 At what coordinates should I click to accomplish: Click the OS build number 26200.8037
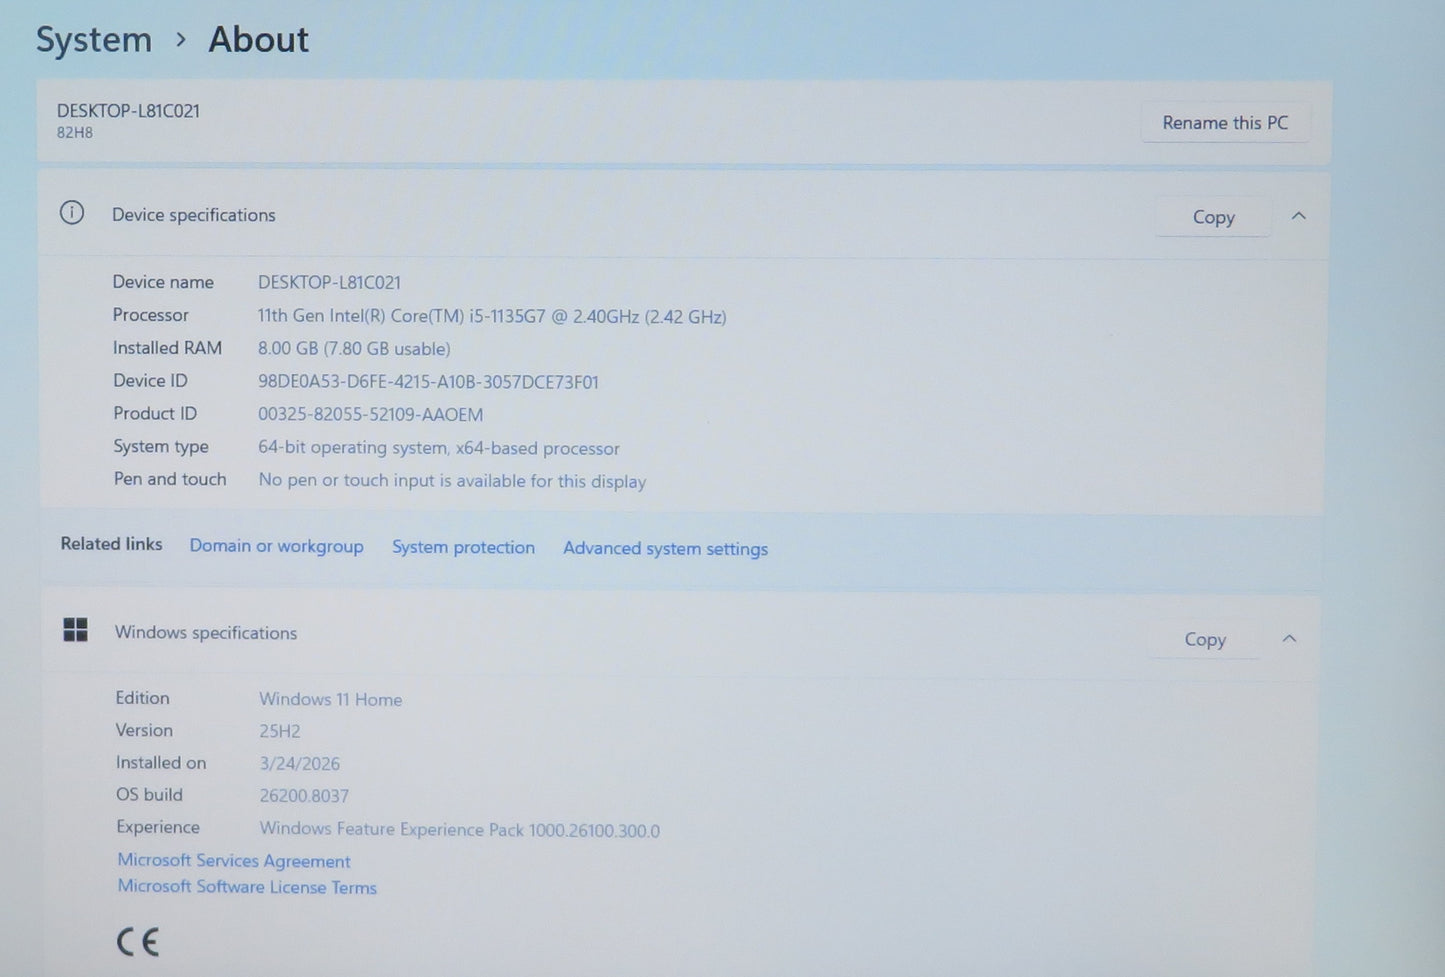304,796
